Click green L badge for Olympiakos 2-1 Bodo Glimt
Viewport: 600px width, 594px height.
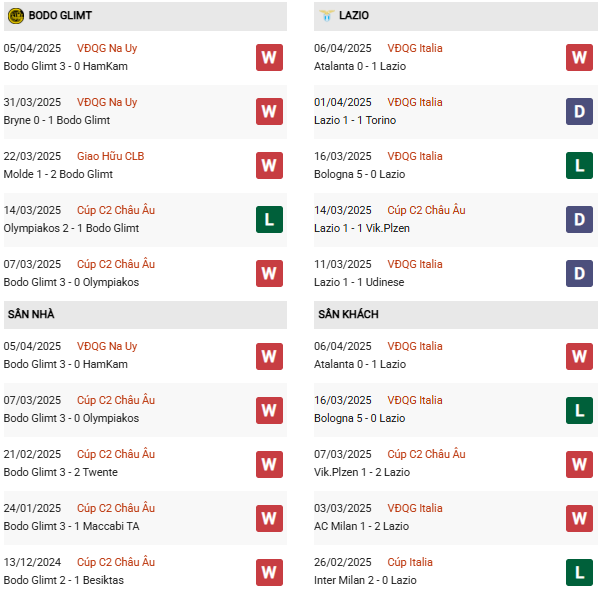(269, 219)
